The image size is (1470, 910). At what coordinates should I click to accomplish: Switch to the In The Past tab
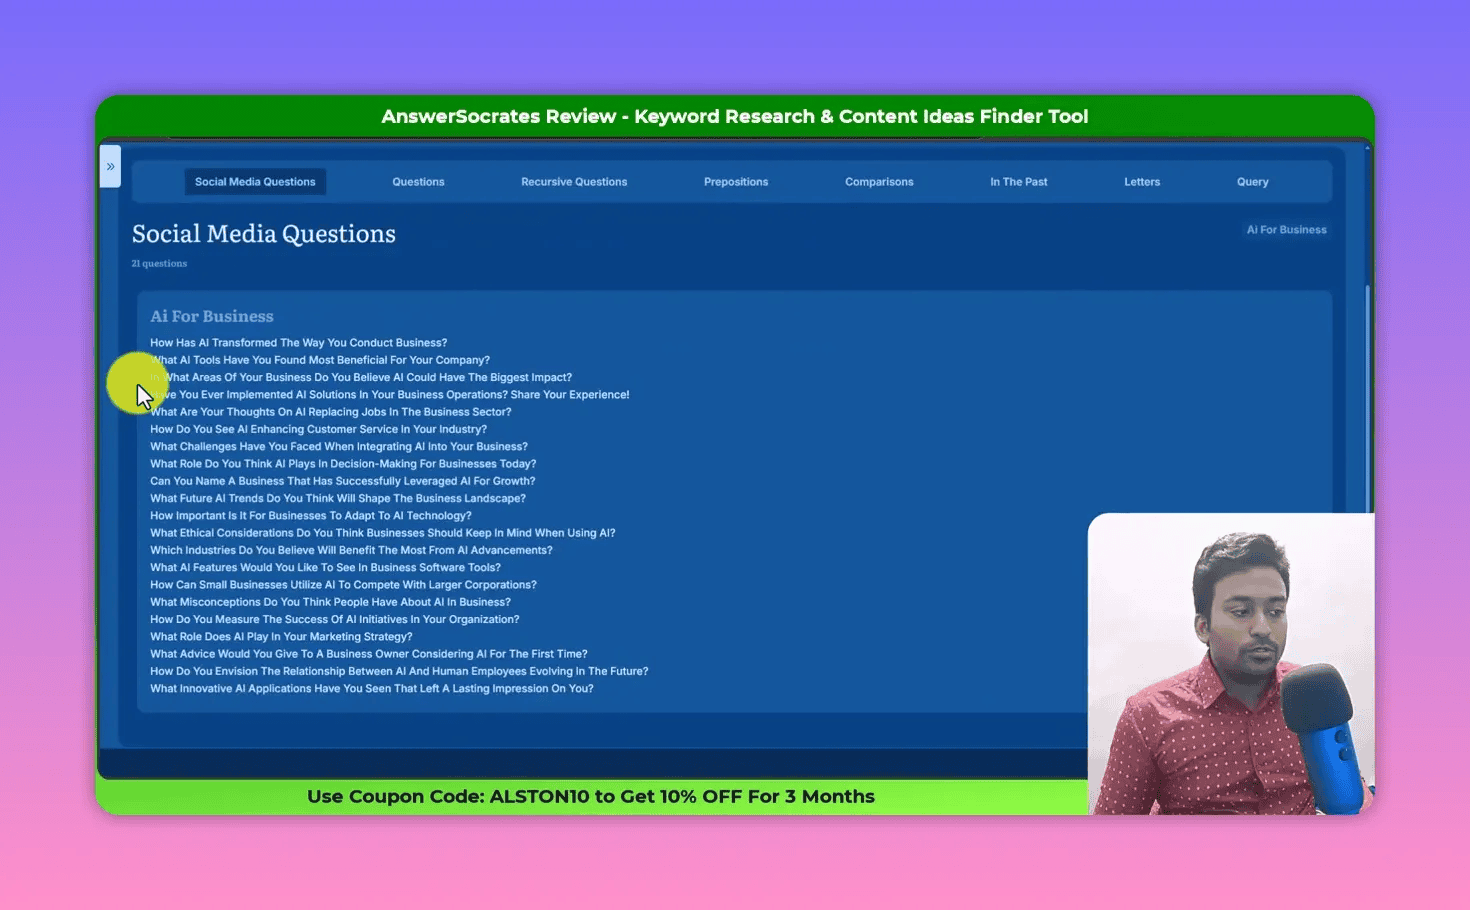click(x=1018, y=182)
